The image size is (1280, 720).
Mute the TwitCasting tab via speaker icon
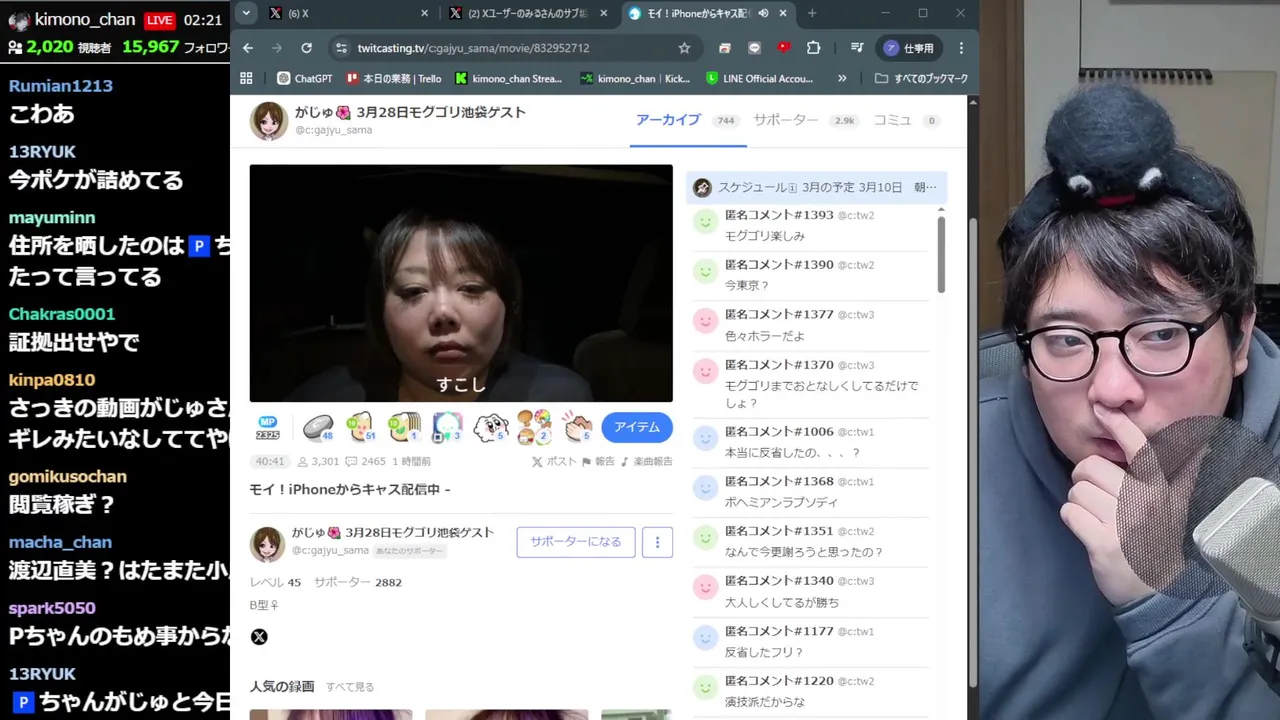pyautogui.click(x=764, y=13)
